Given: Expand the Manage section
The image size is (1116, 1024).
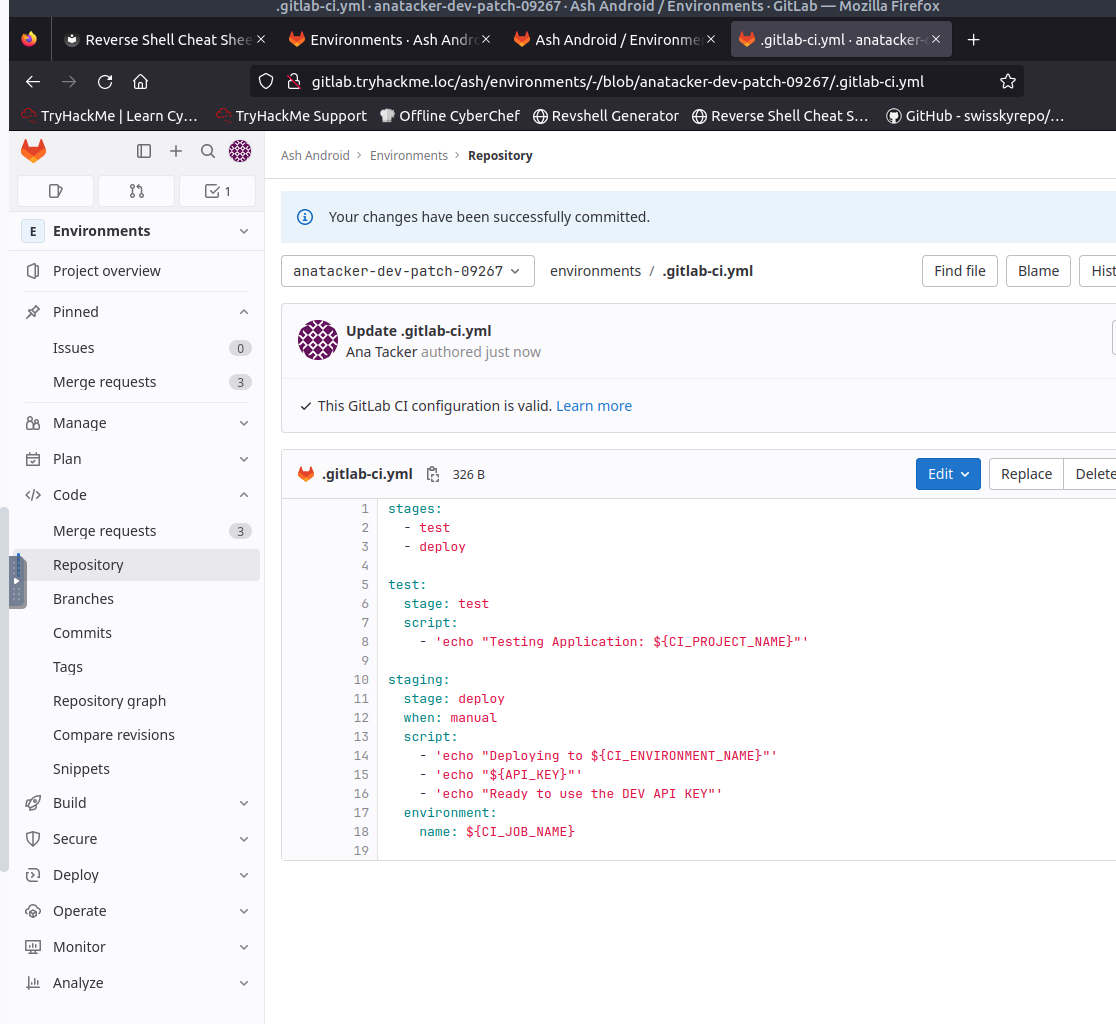Looking at the screenshot, I should (x=244, y=423).
